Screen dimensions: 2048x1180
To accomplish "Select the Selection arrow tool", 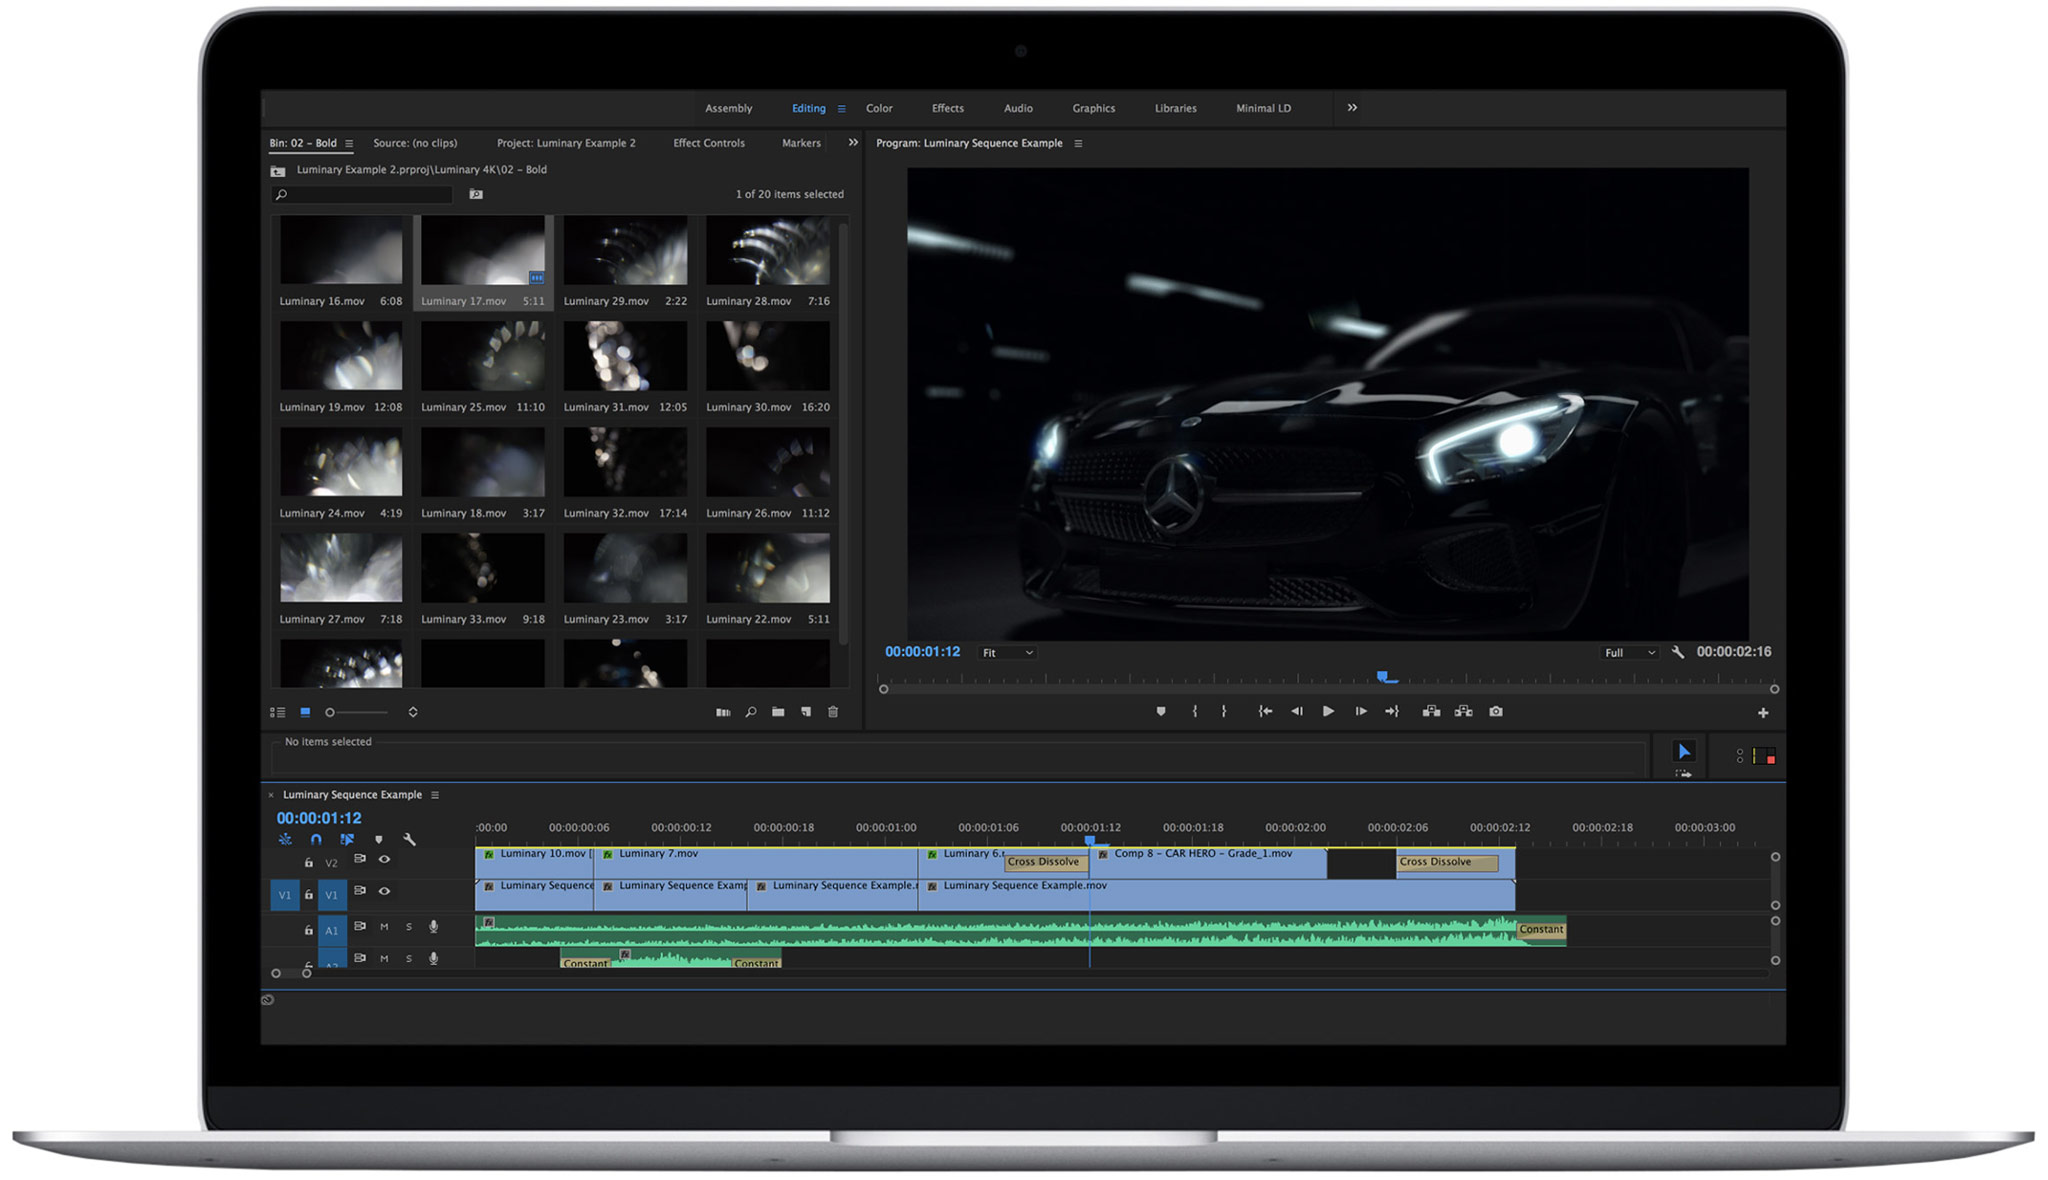I will [1684, 751].
